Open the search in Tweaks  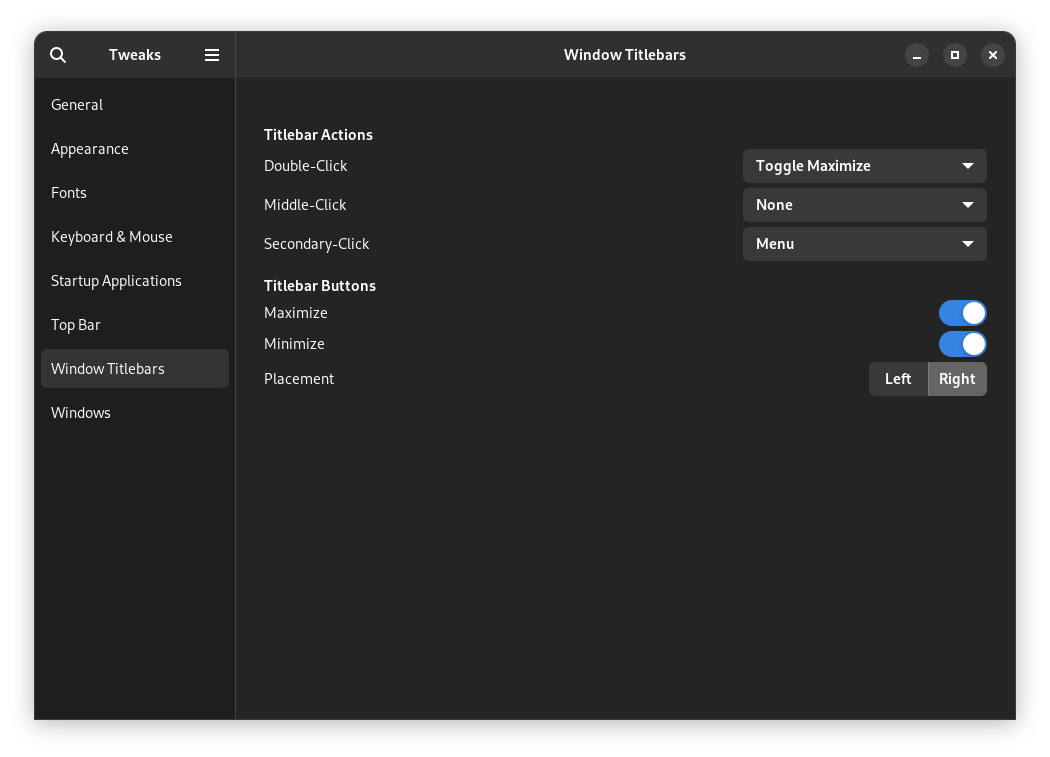coord(58,55)
